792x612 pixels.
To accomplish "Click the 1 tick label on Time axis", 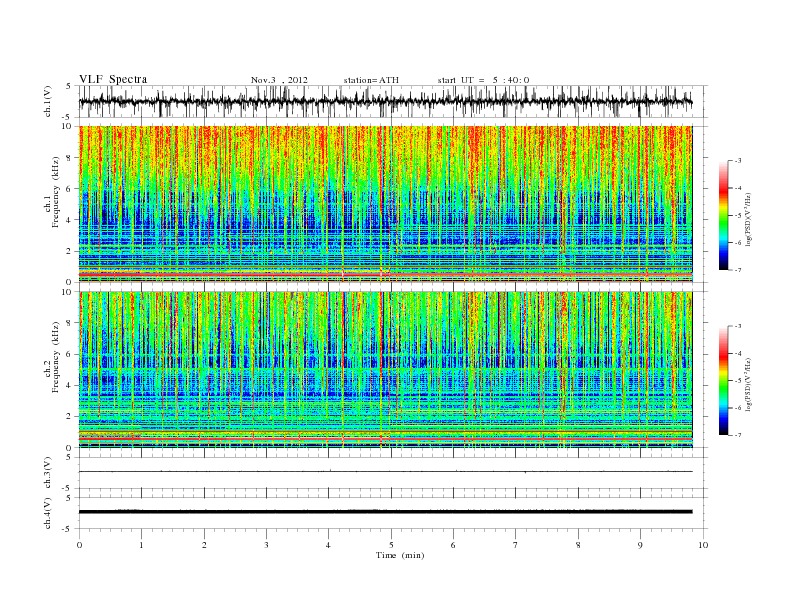I will coord(141,545).
